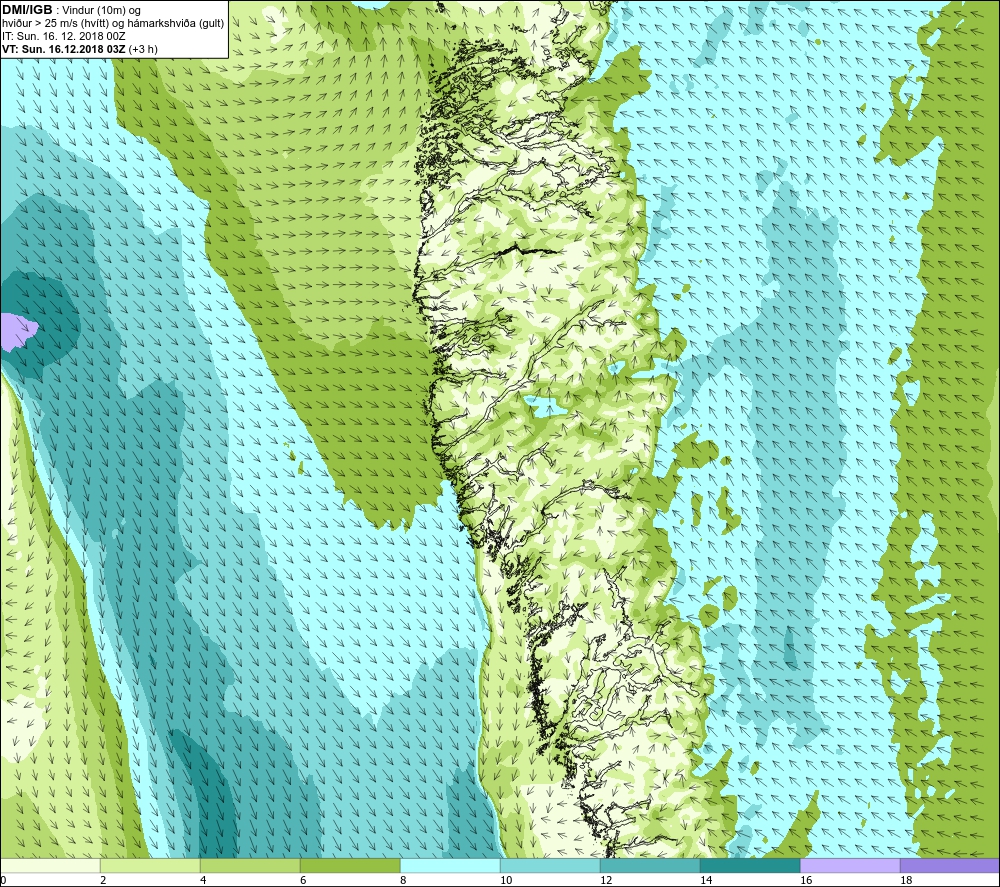The width and height of the screenshot is (1000, 887).
Task: Click the 'DMI/IGB' title text
Action: pyautogui.click(x=27, y=10)
